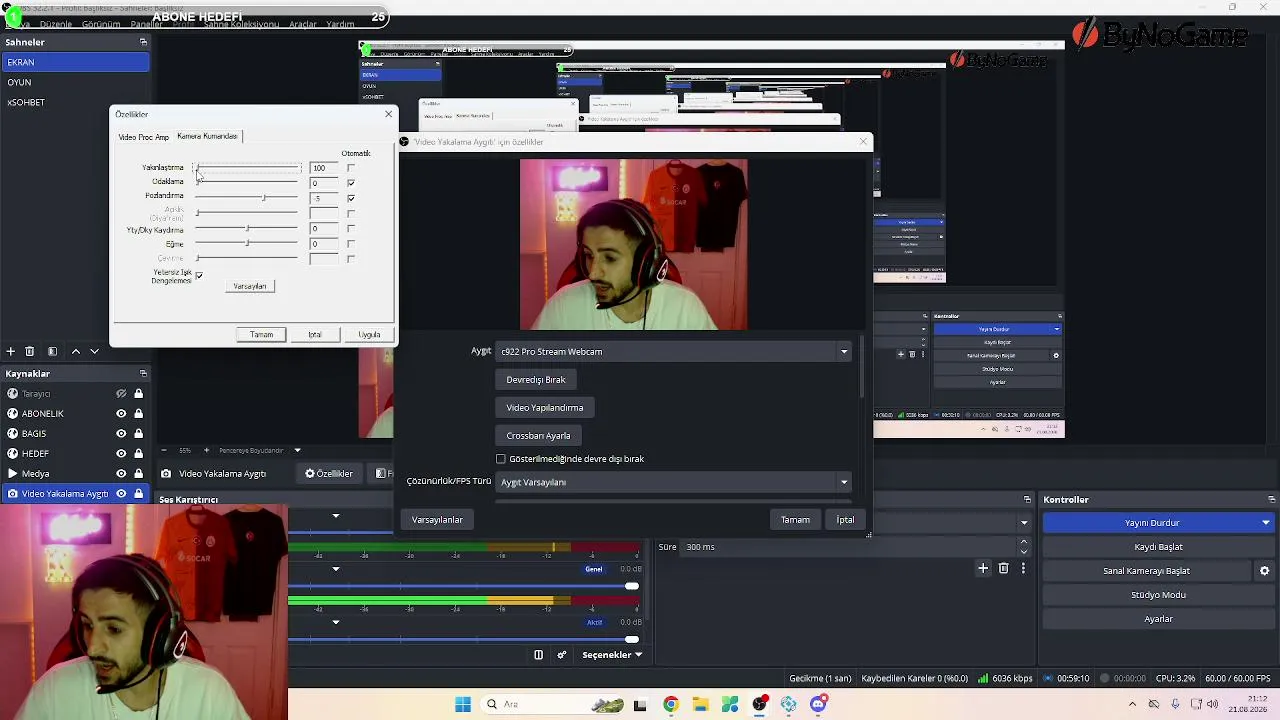The image size is (1280, 720).
Task: Uncheck Otomatik for Odaklama
Action: point(350,183)
